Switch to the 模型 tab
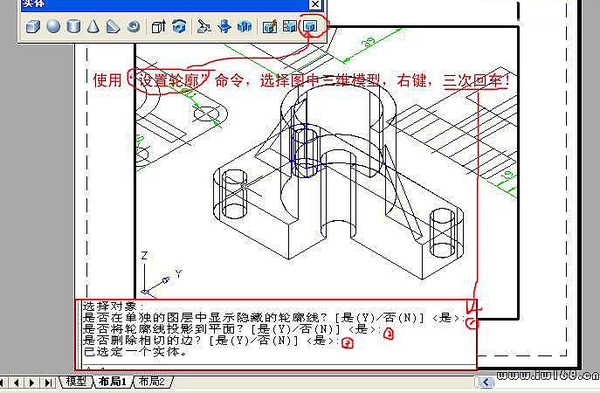The image size is (600, 393). click(76, 381)
